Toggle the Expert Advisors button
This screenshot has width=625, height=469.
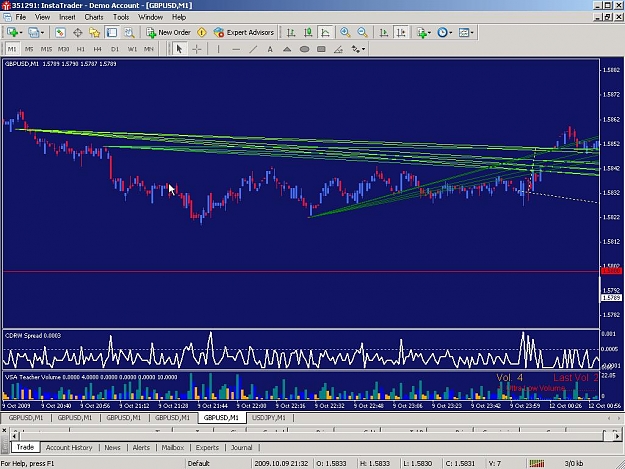click(x=244, y=33)
